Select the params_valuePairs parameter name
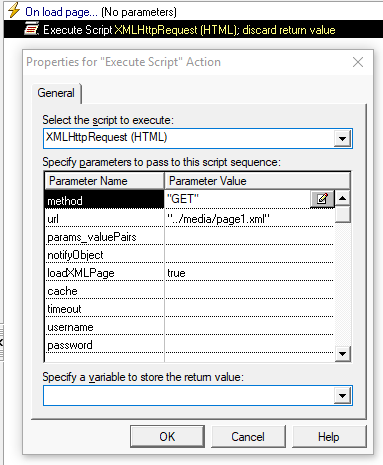Viewport: 383px width, 465px height. (104, 237)
